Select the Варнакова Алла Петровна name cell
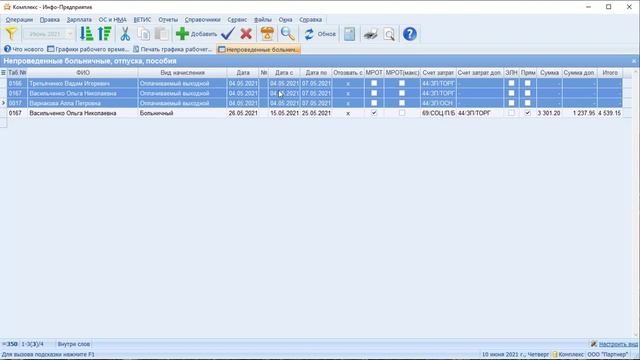Viewport: 640px width, 360px height. pos(83,103)
